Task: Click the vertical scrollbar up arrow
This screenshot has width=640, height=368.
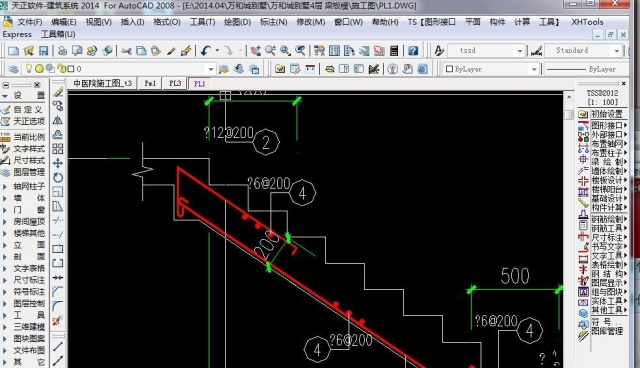Action: [x=569, y=97]
